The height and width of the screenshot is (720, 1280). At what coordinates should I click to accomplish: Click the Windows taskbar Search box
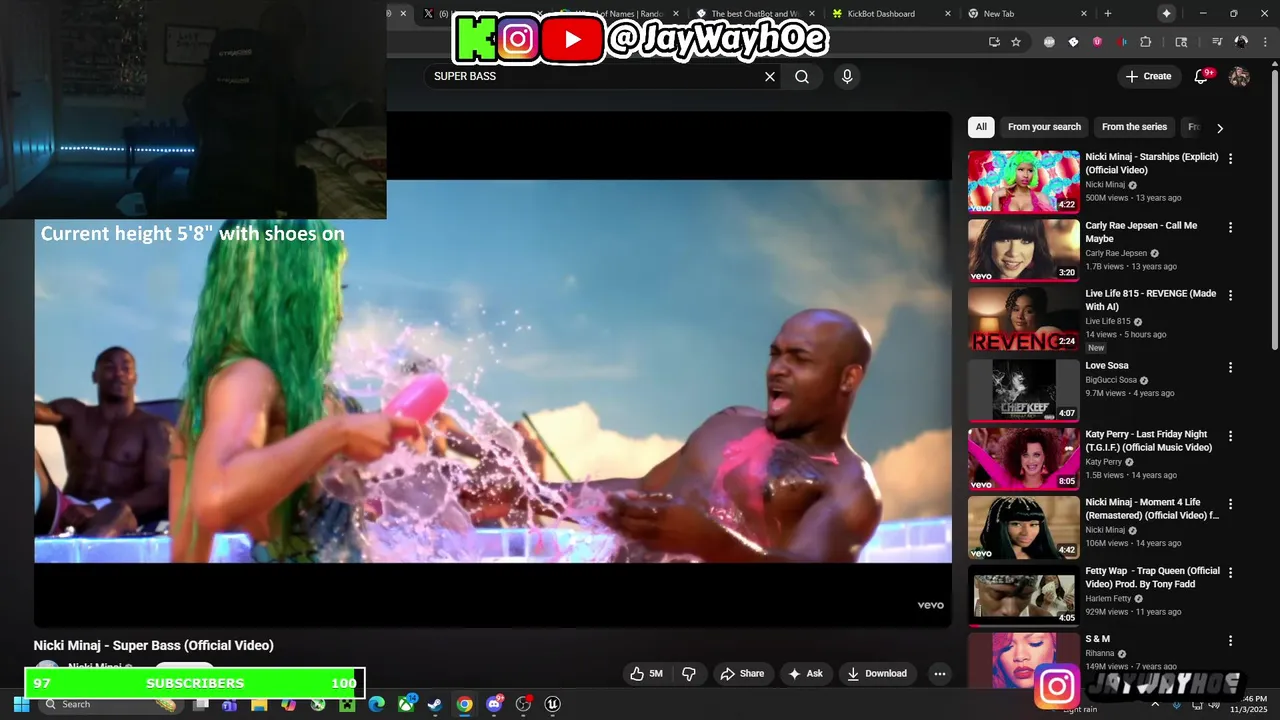tap(110, 704)
